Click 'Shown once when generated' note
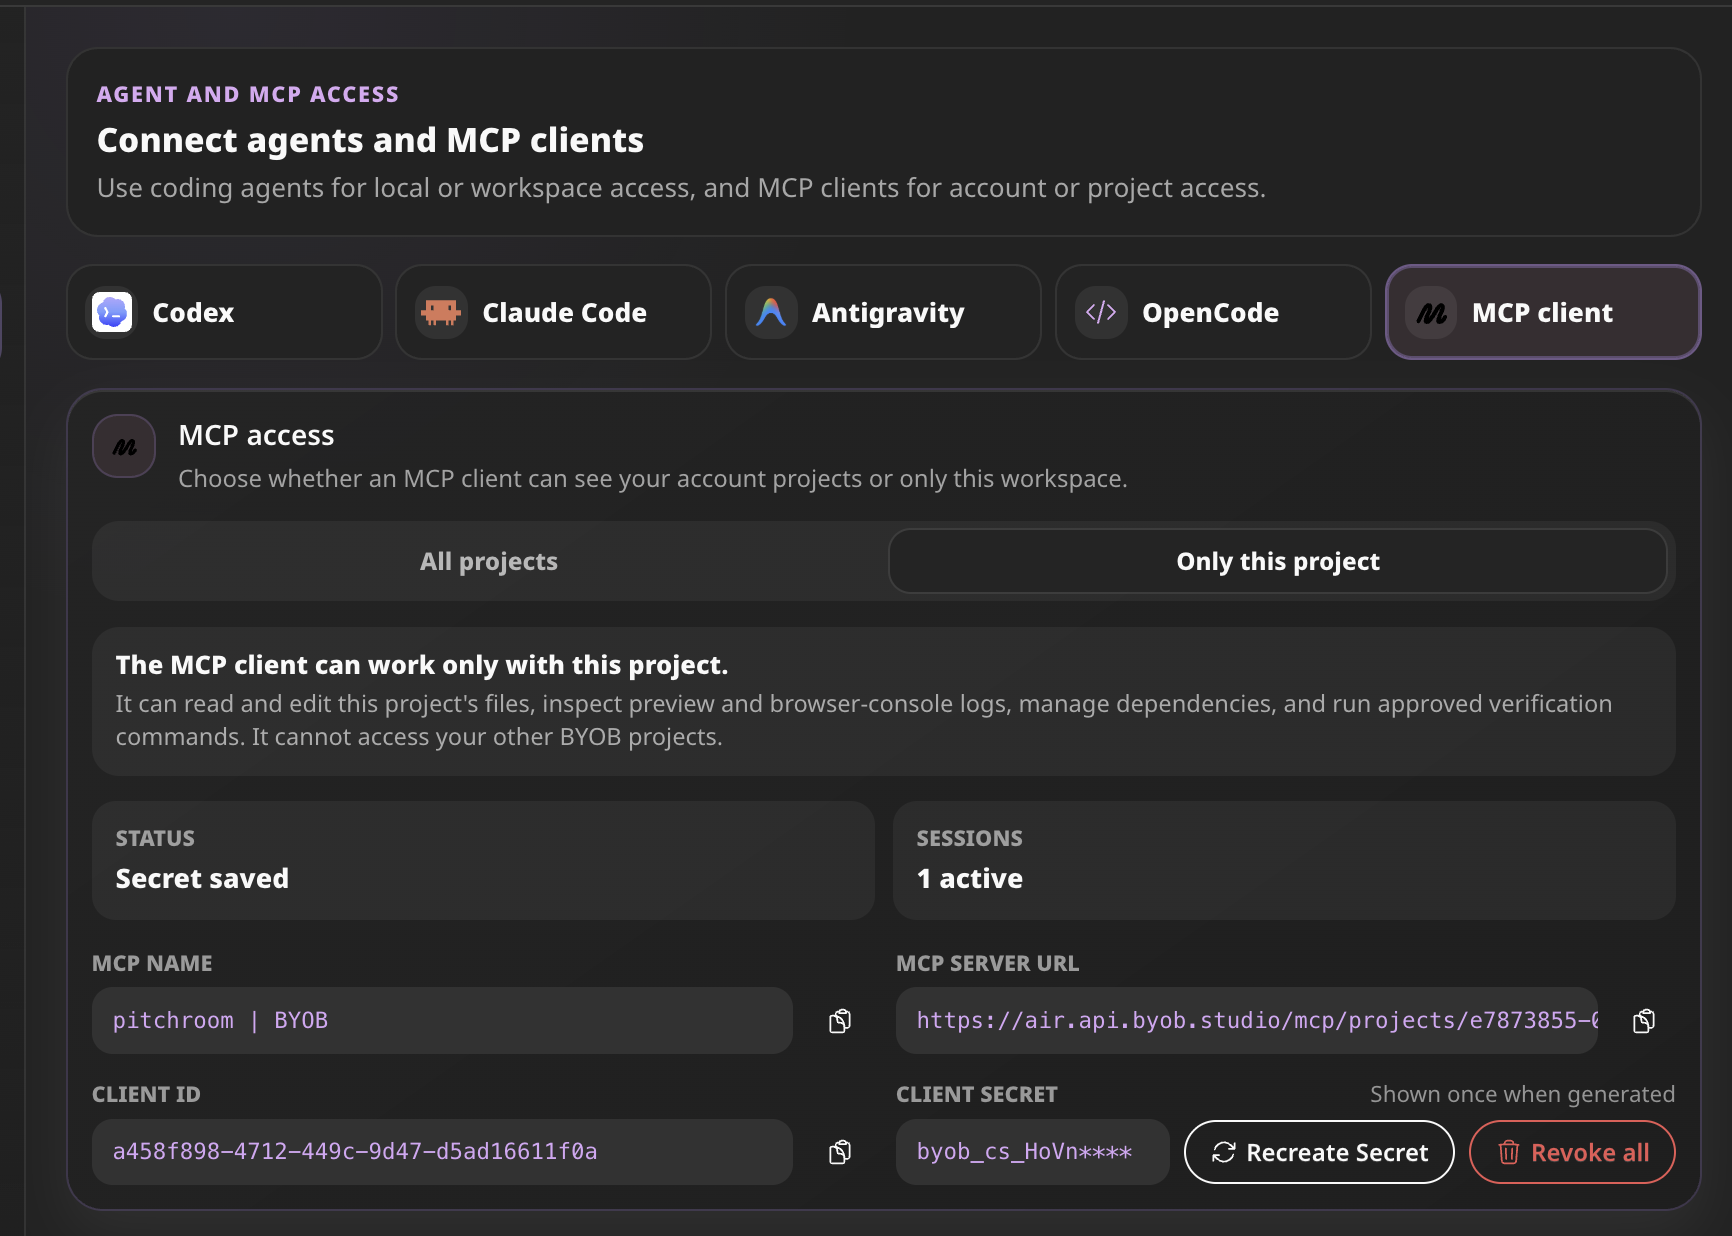 tap(1522, 1094)
